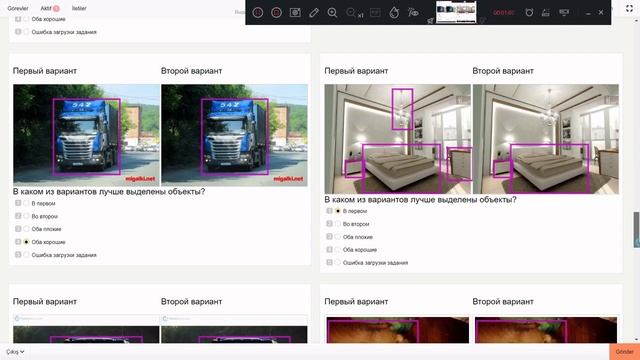Viewport: 640px width, 360px height.
Task: Toggle the spotlight eye effect icon
Action: click(x=413, y=13)
